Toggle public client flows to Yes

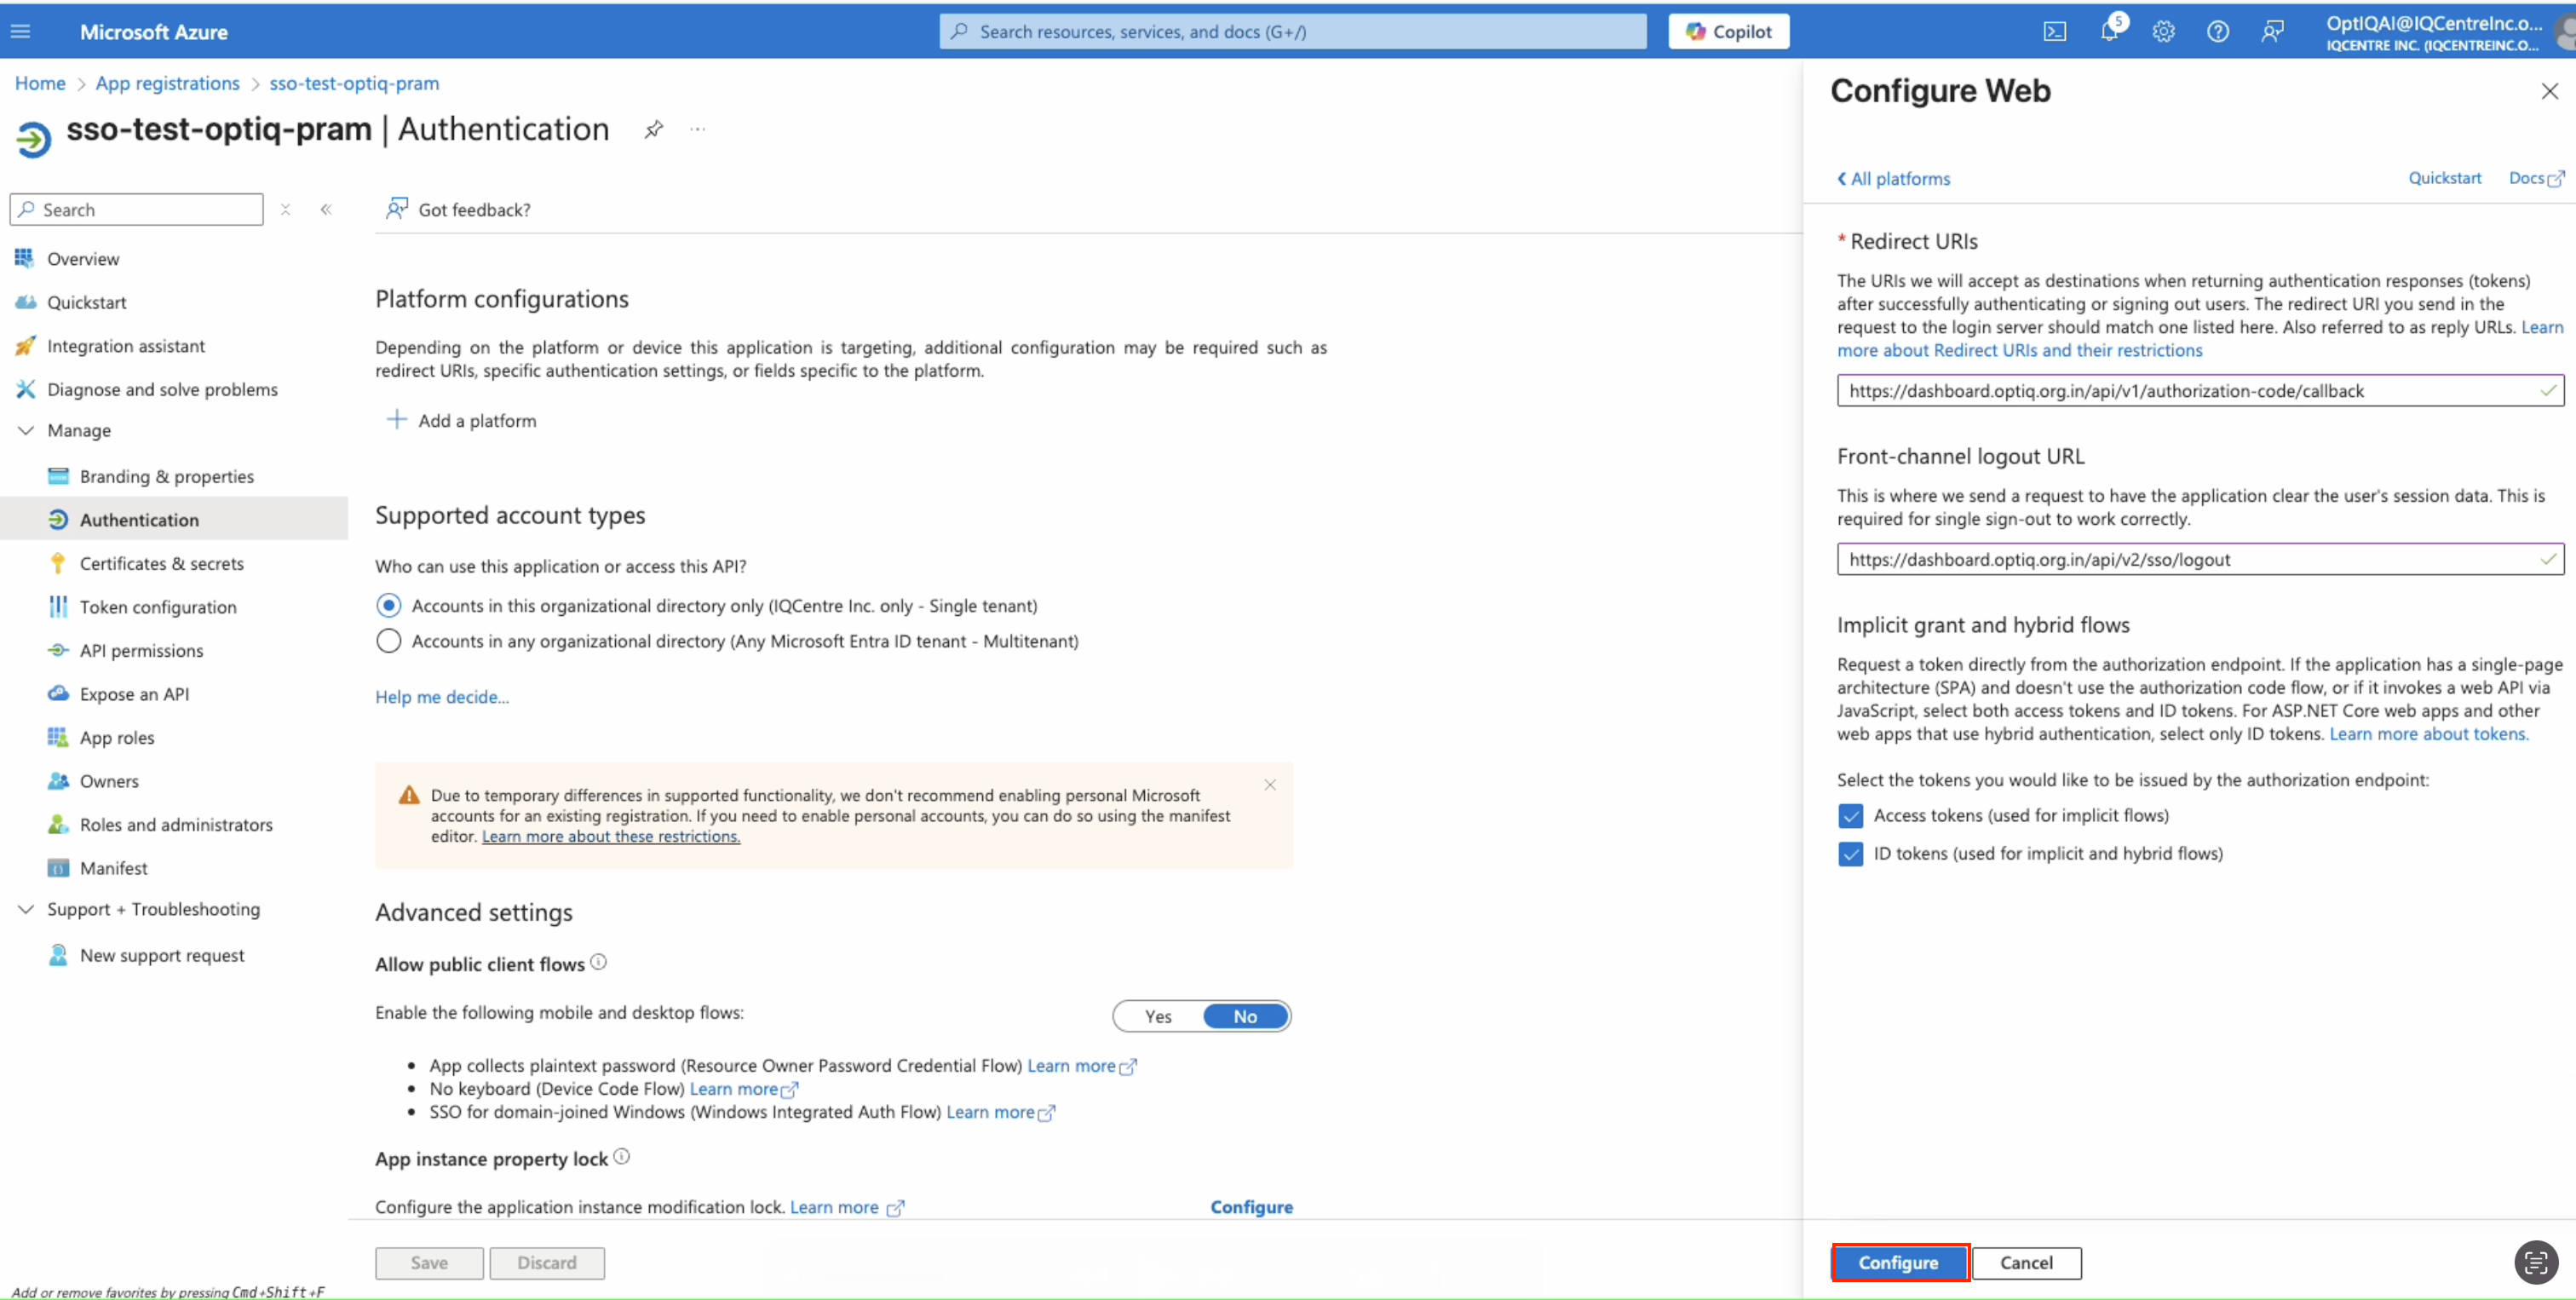tap(1158, 1016)
